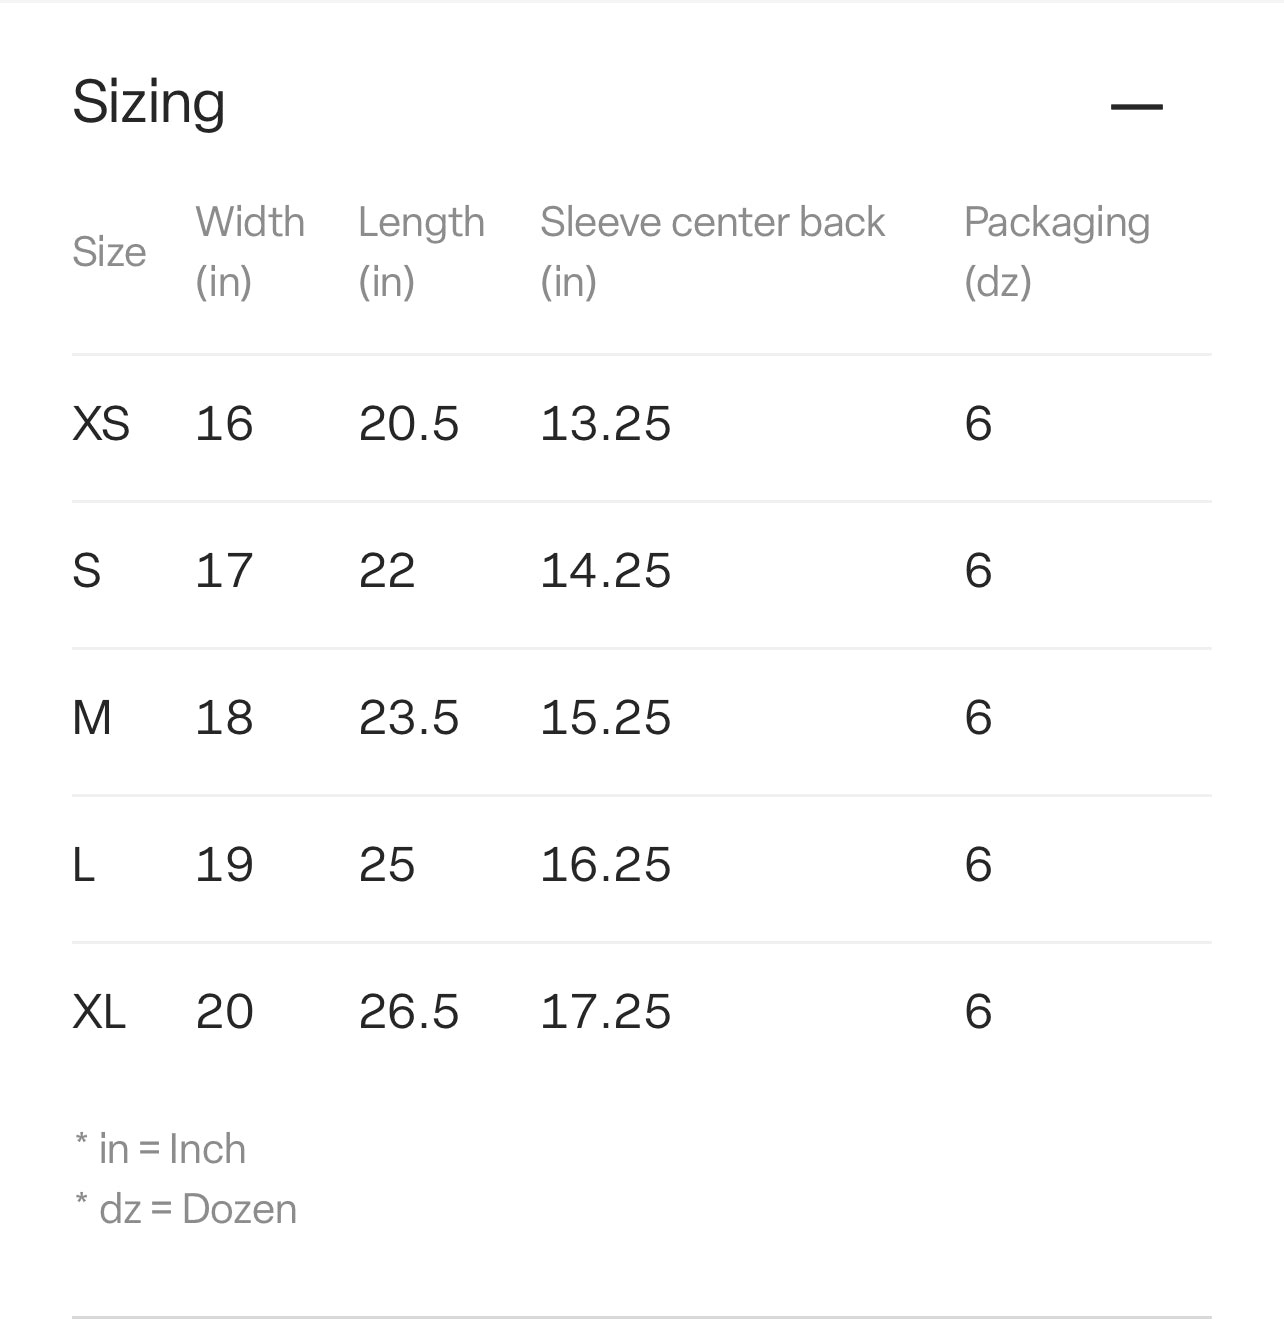
Task: Select the 14.25 sleeve value for S
Action: tap(605, 571)
